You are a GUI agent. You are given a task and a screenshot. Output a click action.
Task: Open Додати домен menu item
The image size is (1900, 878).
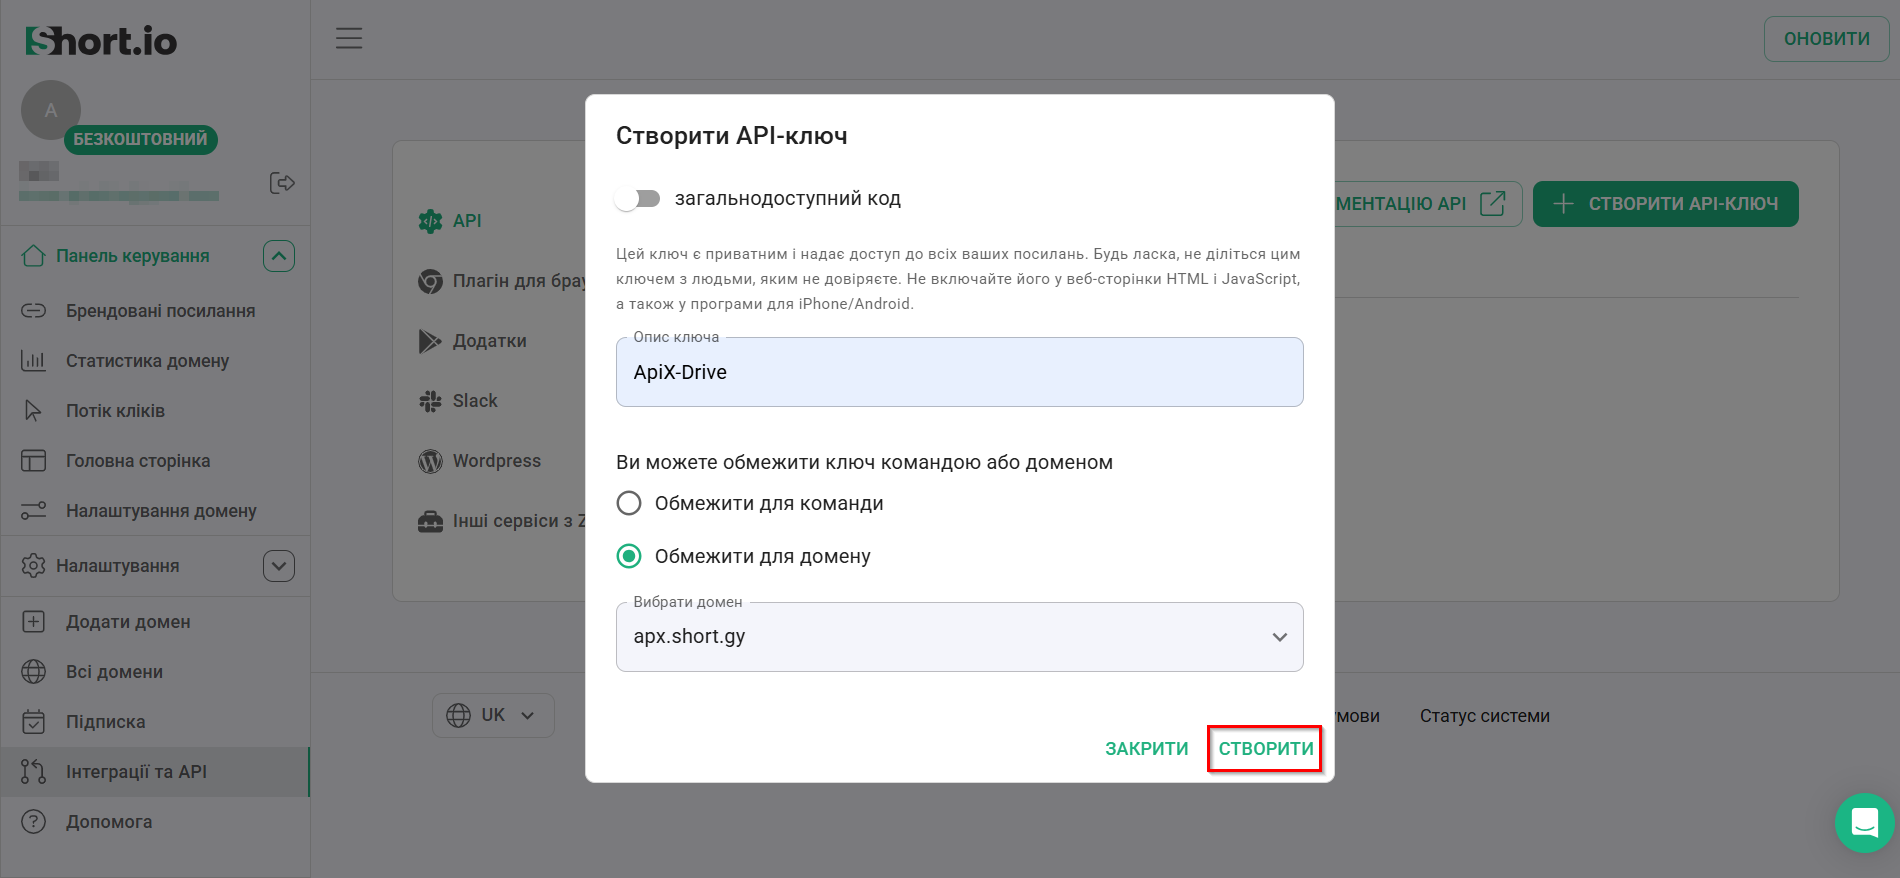coord(155,622)
